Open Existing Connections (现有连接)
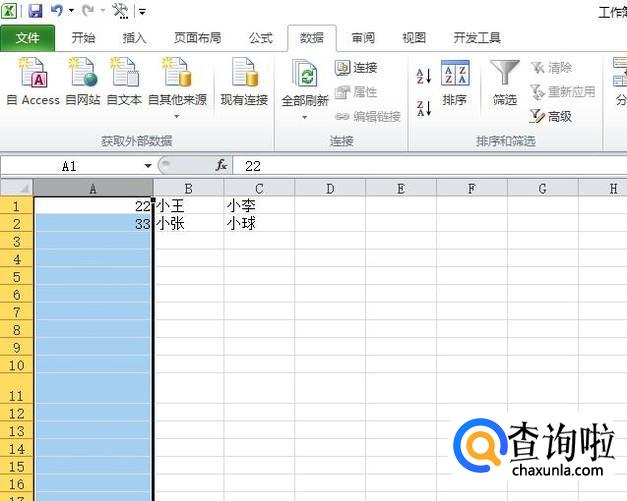Screen dimensions: 627x501 244,82
